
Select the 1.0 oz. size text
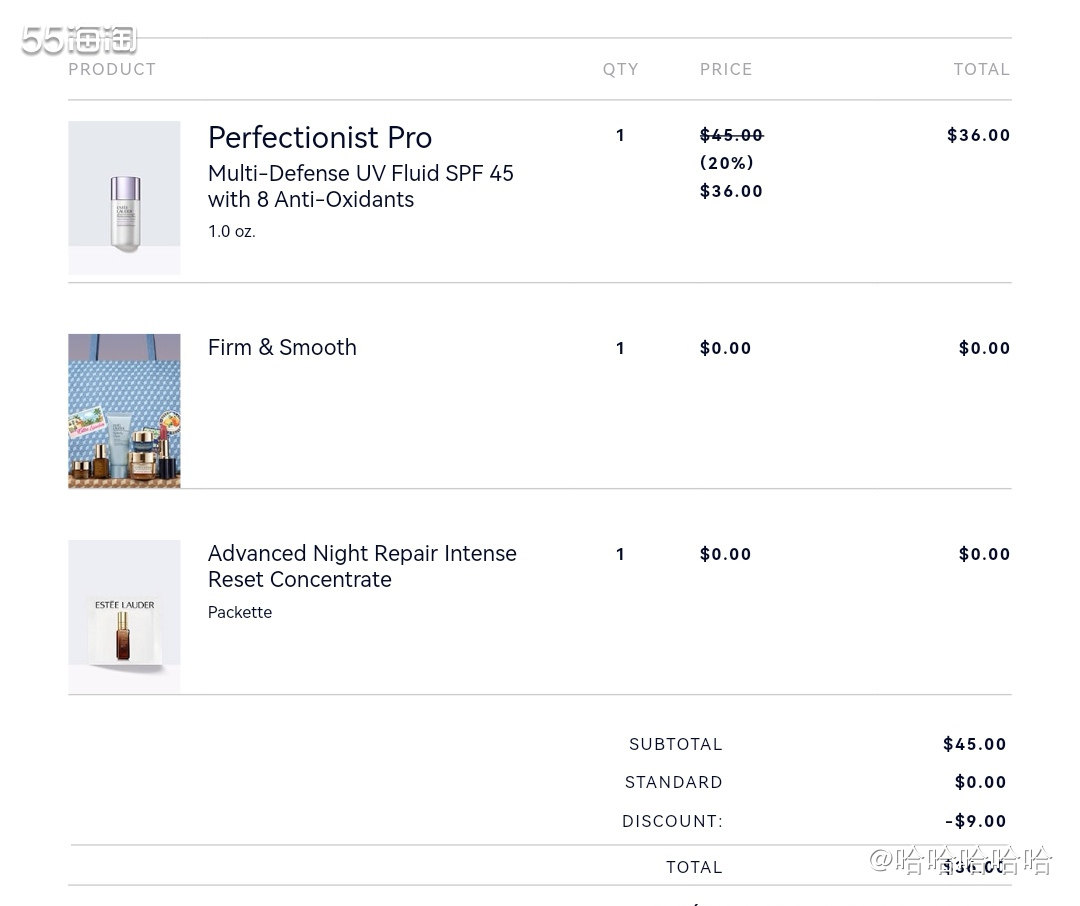coord(231,231)
